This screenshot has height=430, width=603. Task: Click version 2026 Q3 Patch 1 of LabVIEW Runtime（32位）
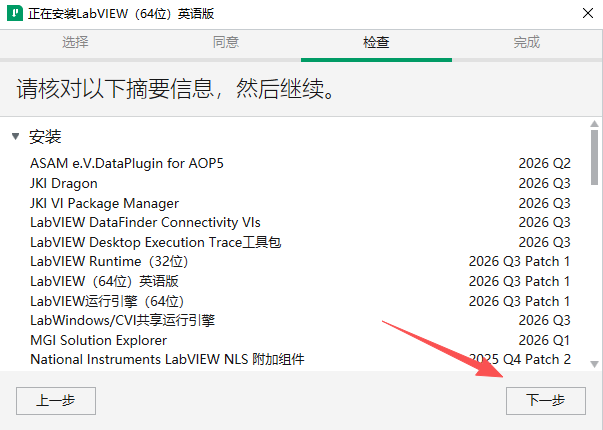point(519,262)
